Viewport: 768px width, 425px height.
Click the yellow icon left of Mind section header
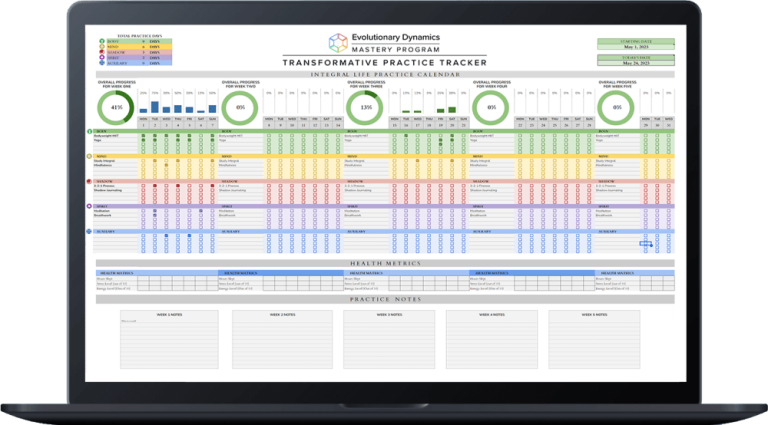click(x=89, y=156)
